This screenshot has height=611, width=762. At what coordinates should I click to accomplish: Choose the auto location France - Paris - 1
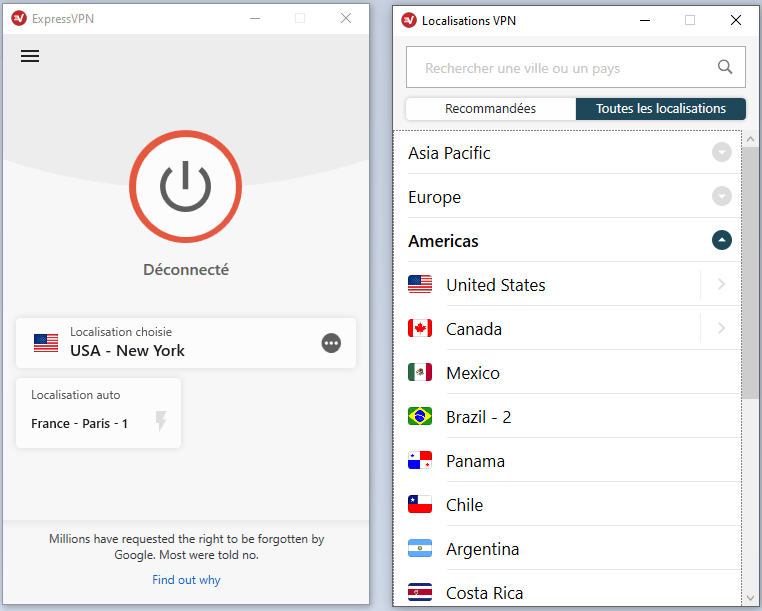coord(99,413)
